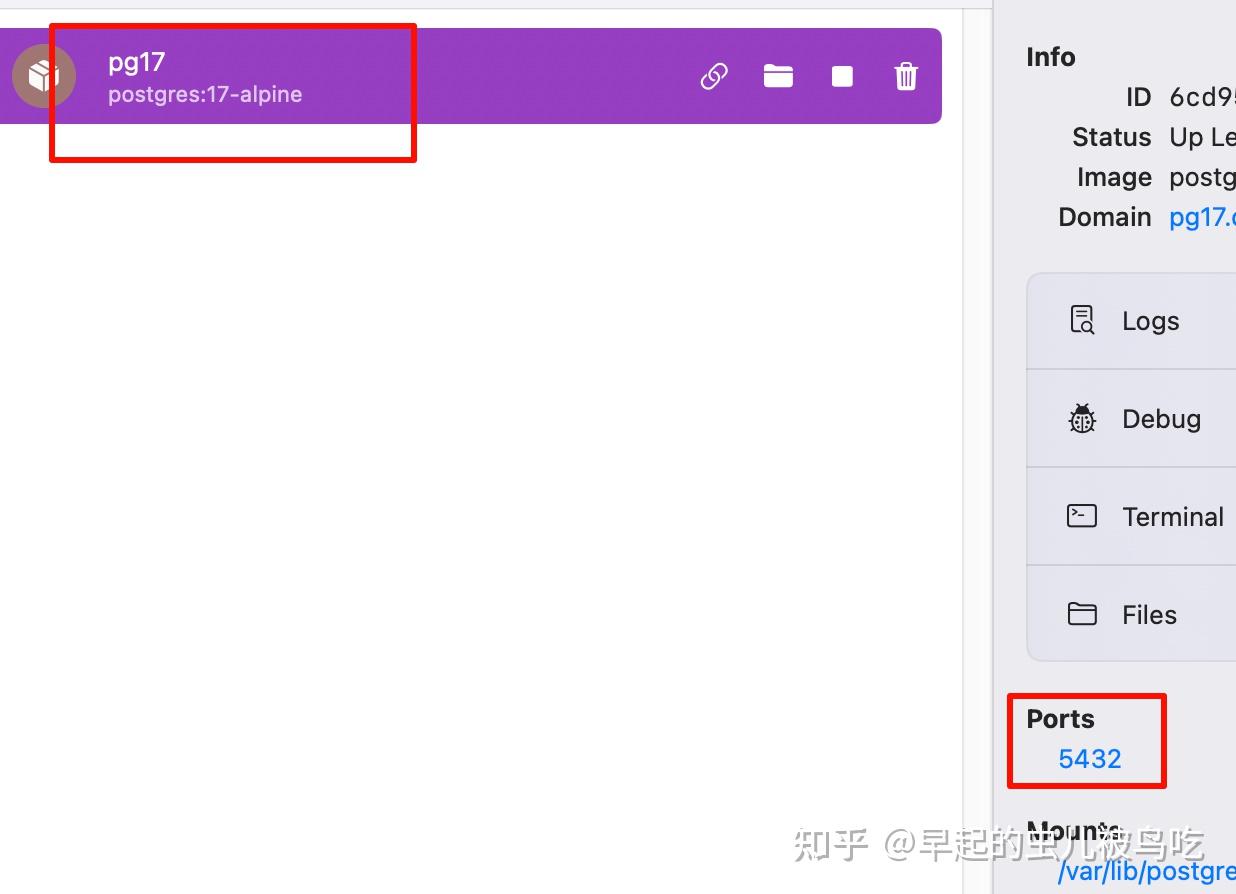The height and width of the screenshot is (894, 1236).
Task: Browse Files of the pg17 container
Action: pyautogui.click(x=1148, y=614)
